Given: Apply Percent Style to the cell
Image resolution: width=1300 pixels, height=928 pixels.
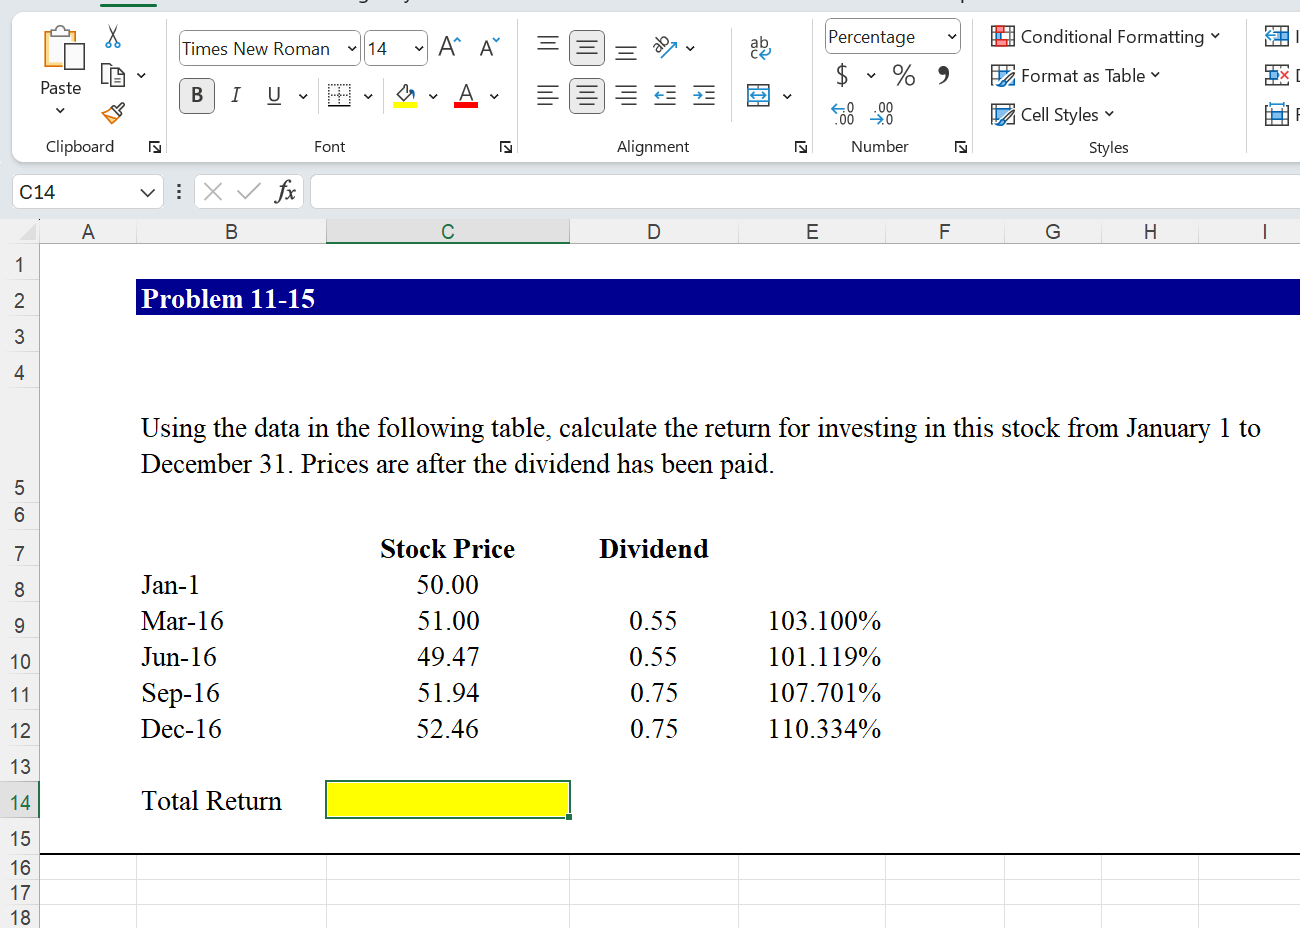Looking at the screenshot, I should [903, 75].
